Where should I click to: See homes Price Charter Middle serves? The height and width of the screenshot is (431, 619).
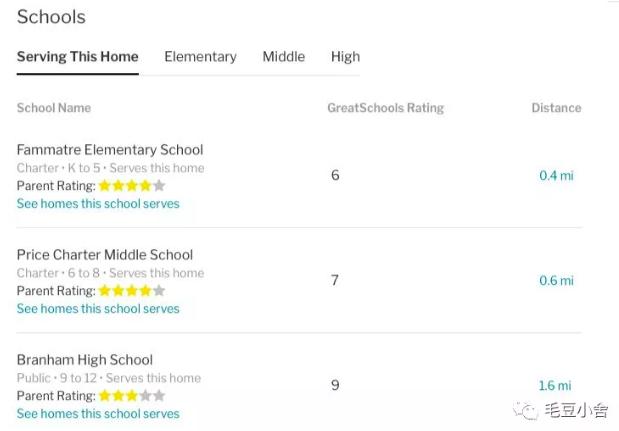click(x=98, y=309)
